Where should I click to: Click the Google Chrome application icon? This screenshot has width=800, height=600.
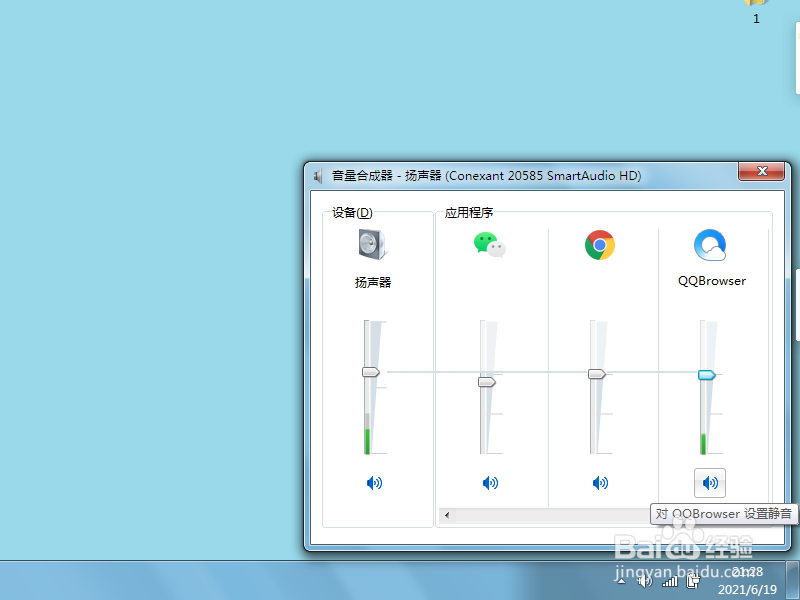[x=600, y=243]
